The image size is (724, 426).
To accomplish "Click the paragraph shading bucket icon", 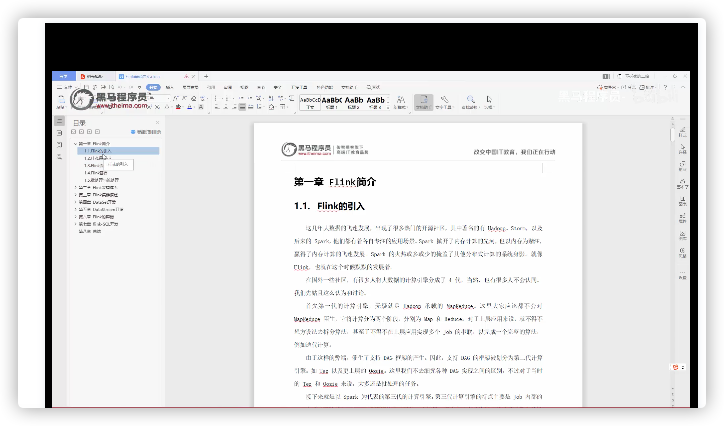I will click(x=272, y=107).
